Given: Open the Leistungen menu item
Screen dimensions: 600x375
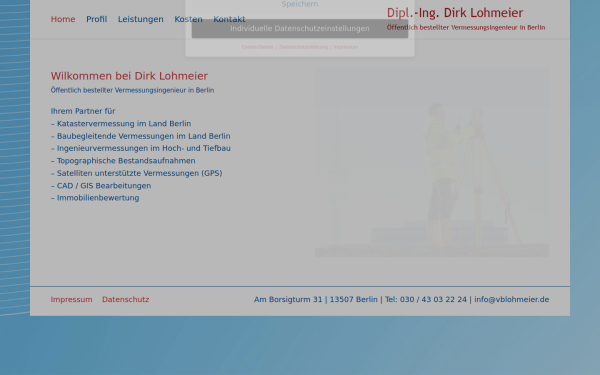Looking at the screenshot, I should click(x=140, y=19).
